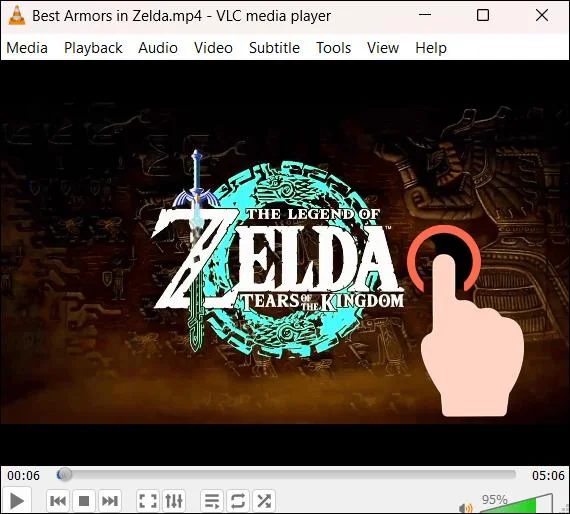Click the seek bar handle

64,474
